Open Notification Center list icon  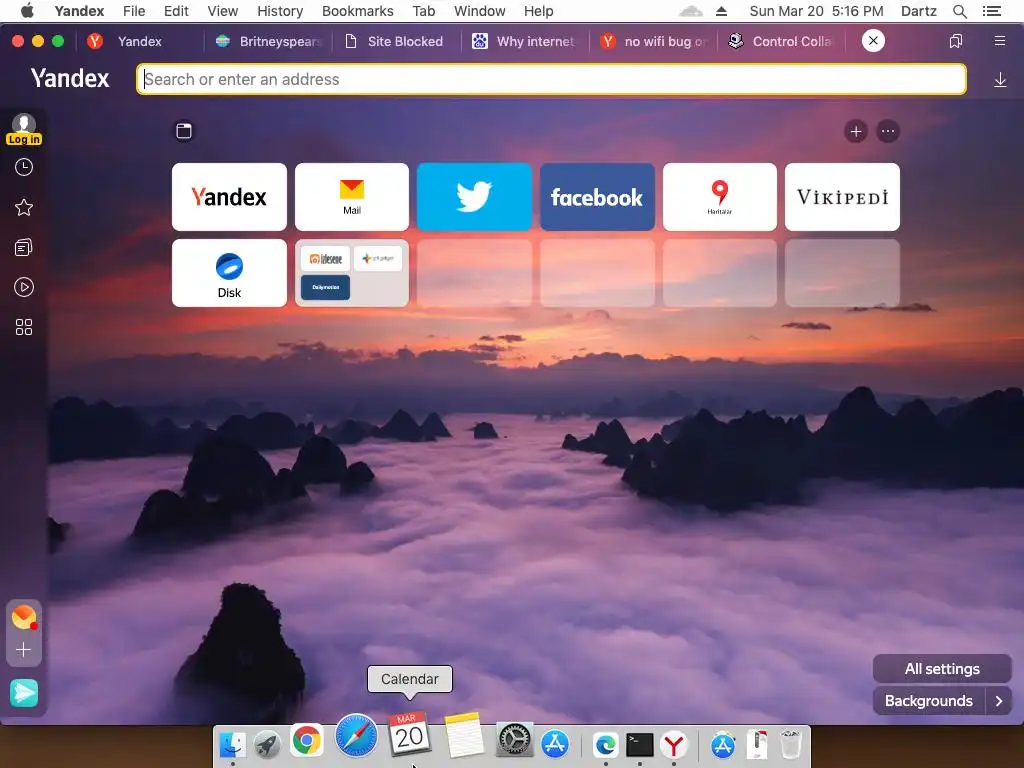point(992,11)
